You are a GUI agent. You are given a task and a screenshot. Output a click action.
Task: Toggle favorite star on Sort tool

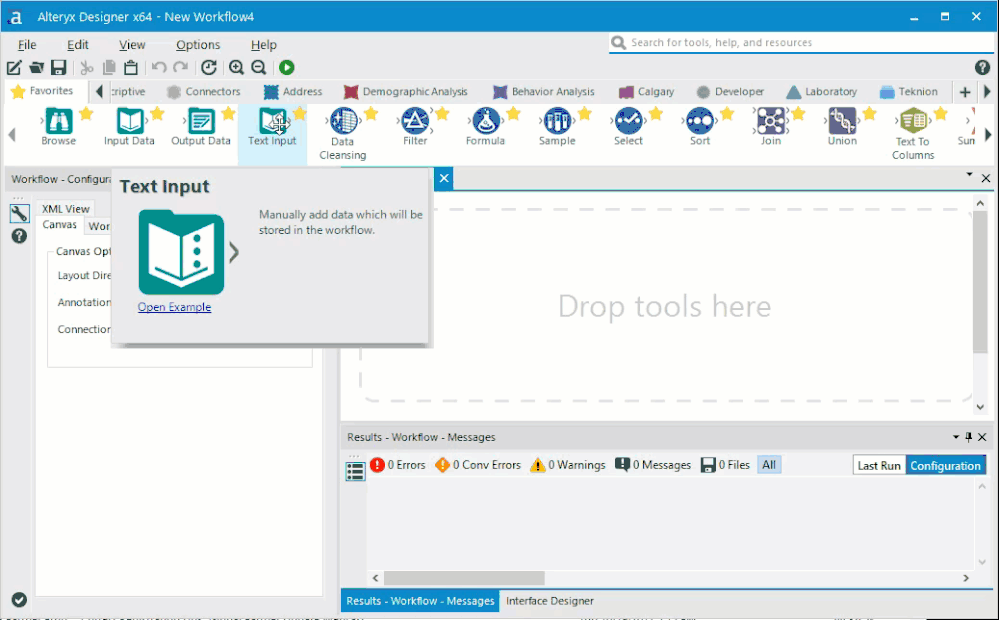[727, 114]
